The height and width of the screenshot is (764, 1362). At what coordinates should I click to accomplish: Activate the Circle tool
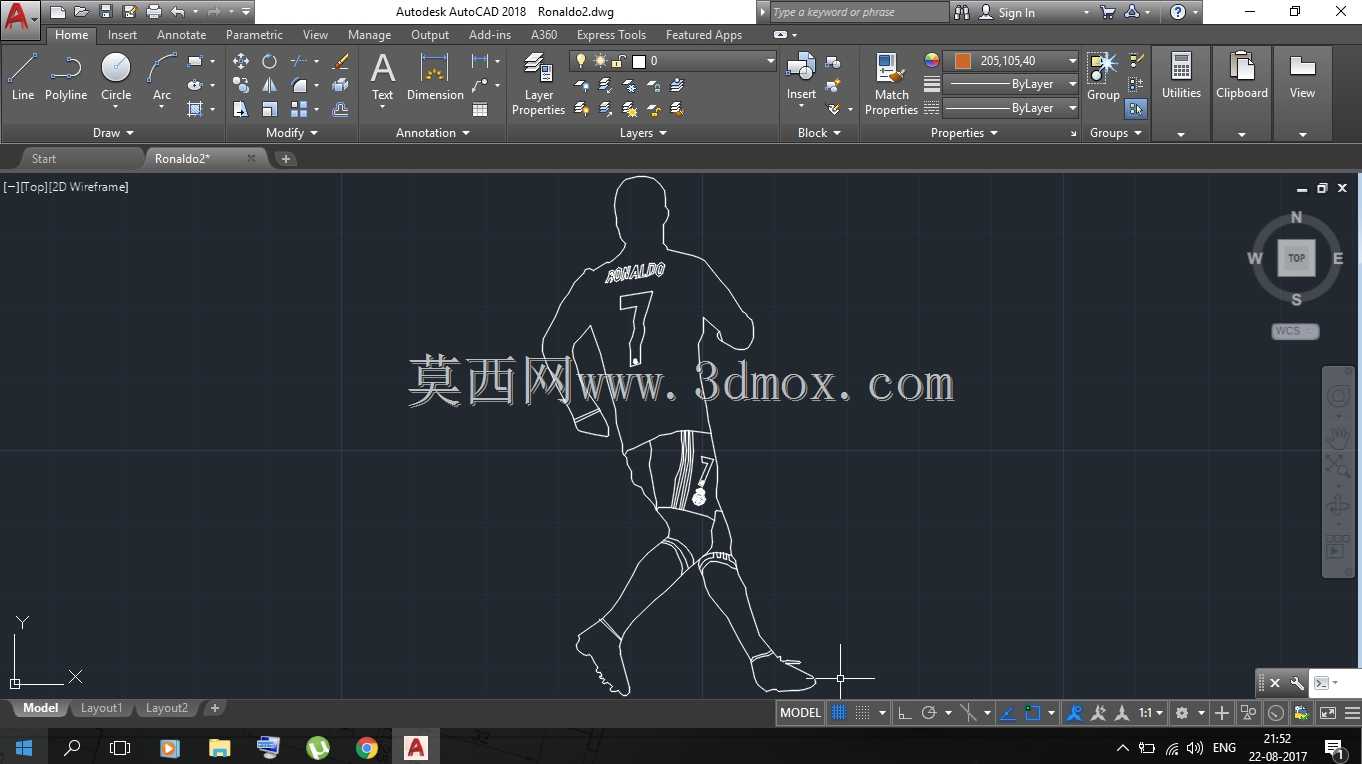[116, 78]
